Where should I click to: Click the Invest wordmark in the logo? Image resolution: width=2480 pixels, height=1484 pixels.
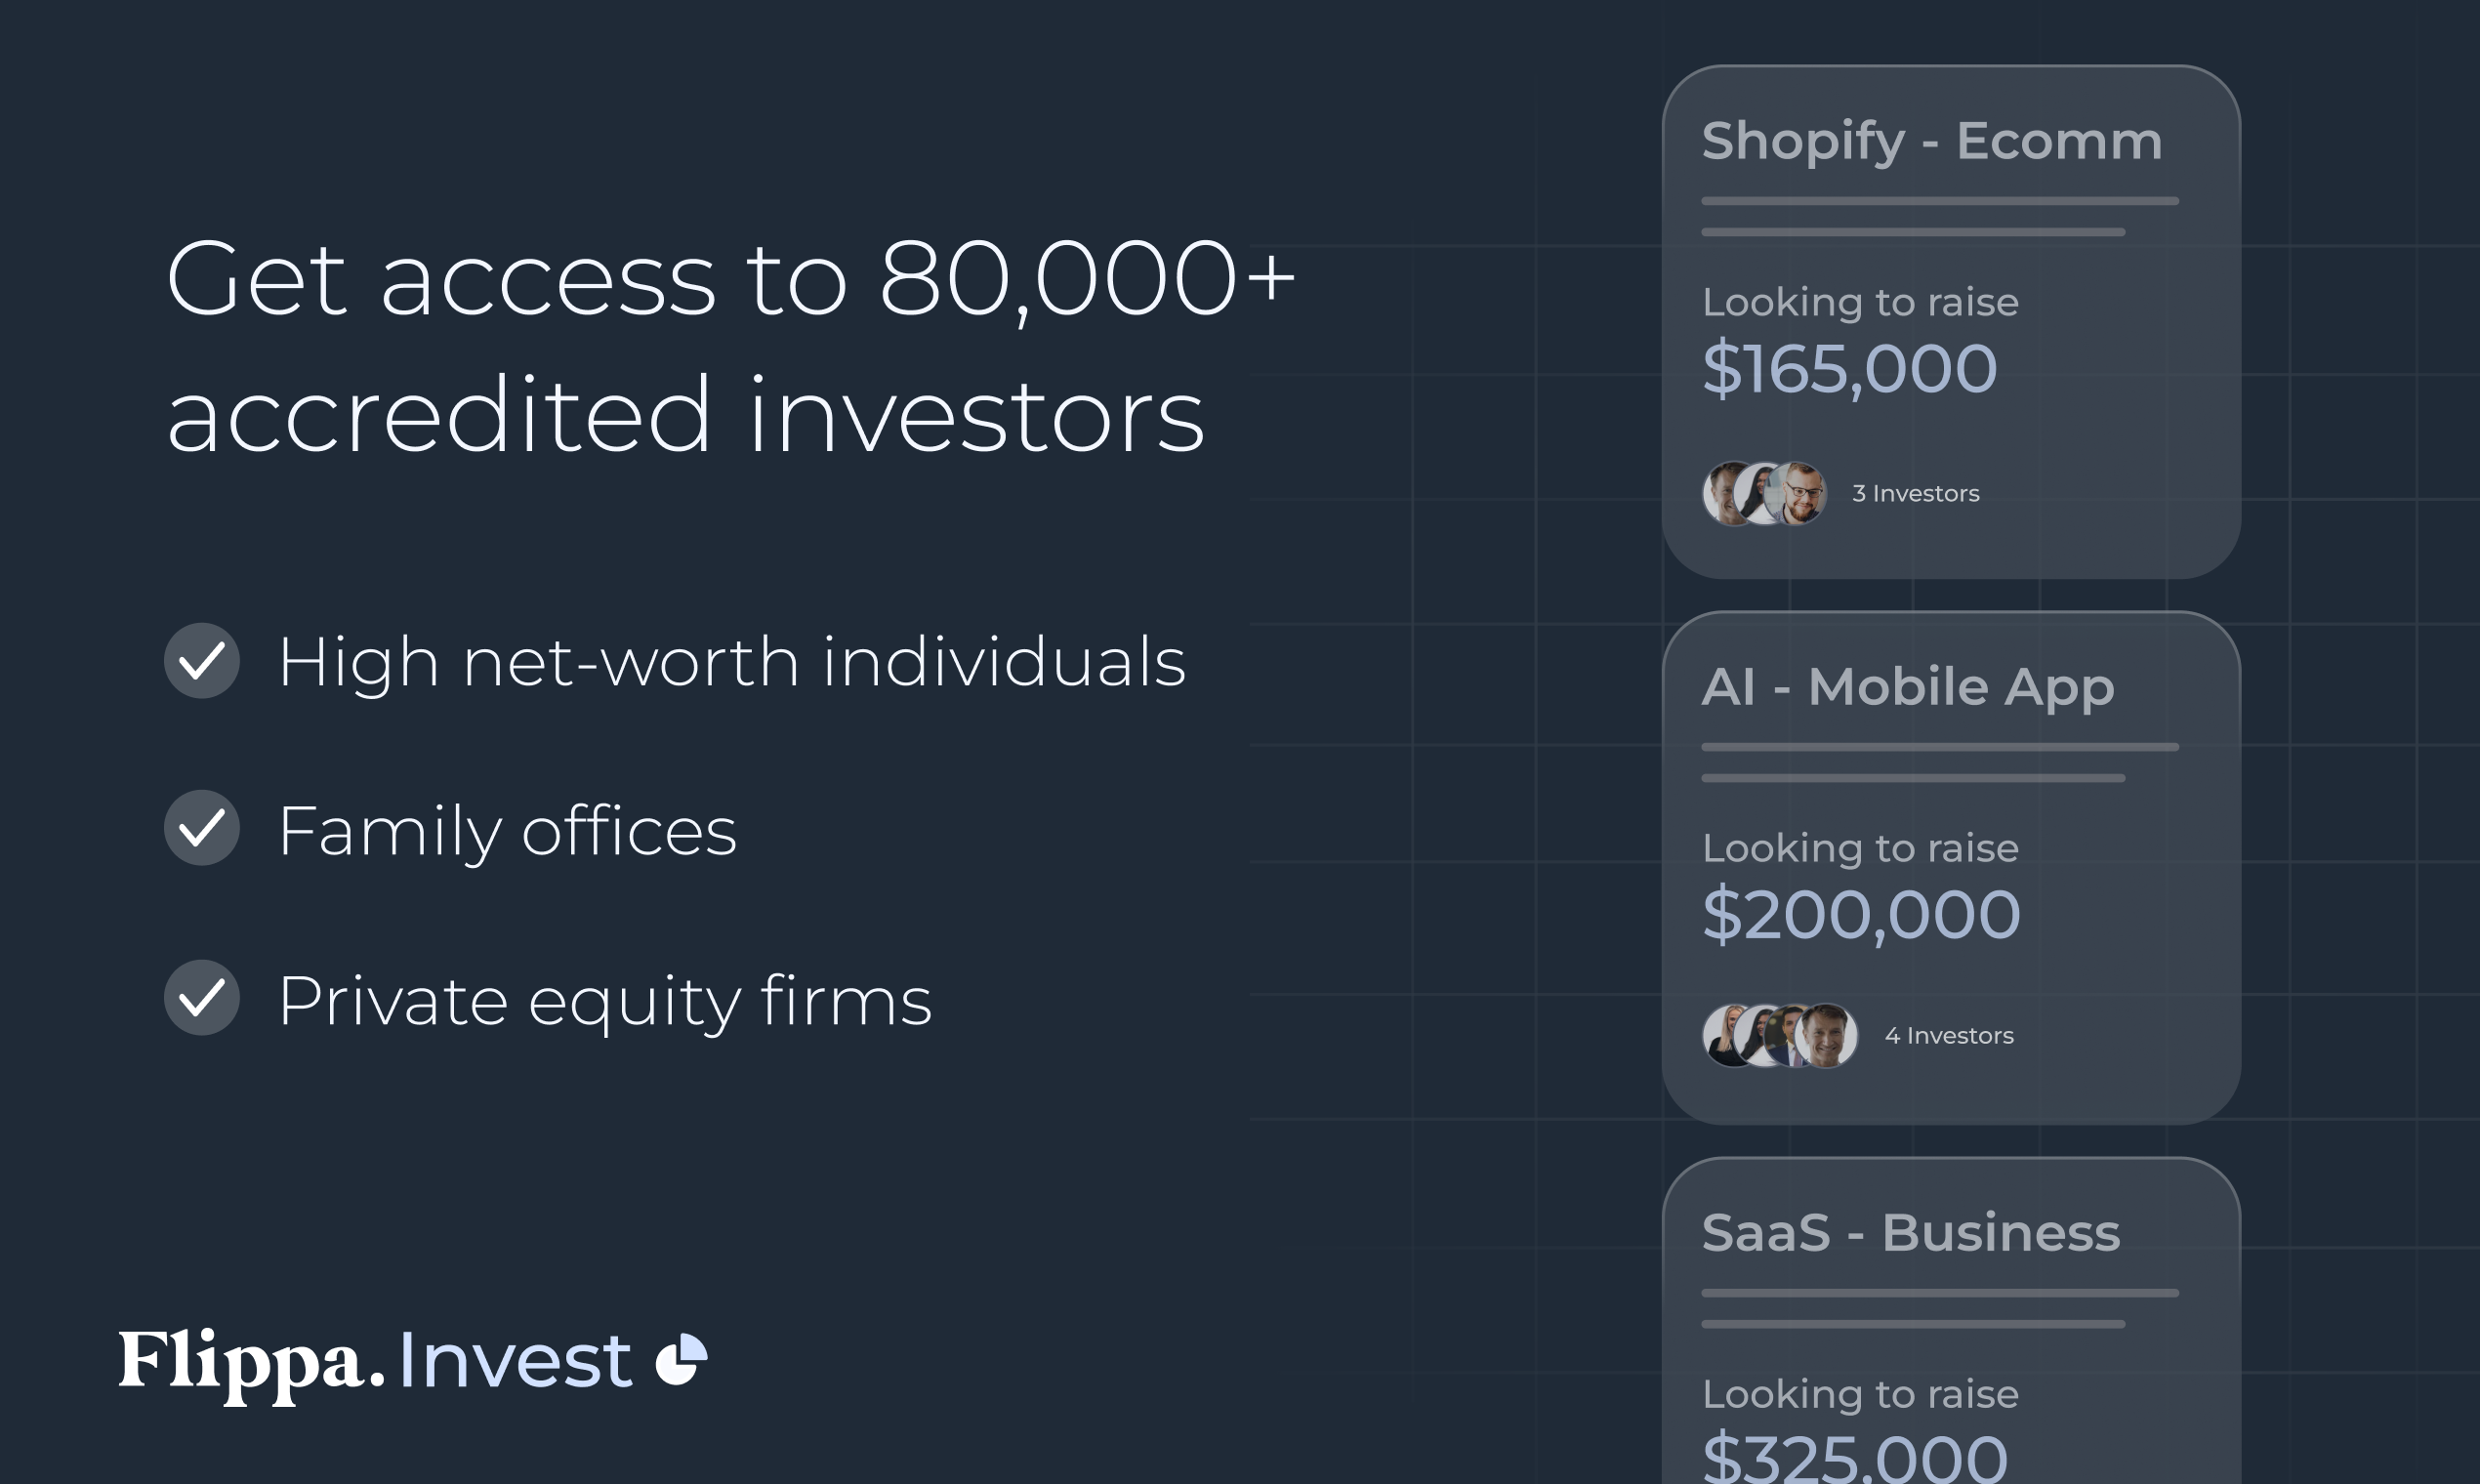(515, 1360)
